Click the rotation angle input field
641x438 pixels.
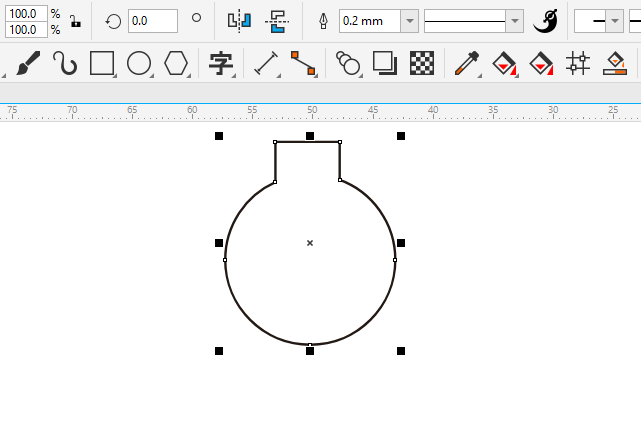(x=153, y=20)
